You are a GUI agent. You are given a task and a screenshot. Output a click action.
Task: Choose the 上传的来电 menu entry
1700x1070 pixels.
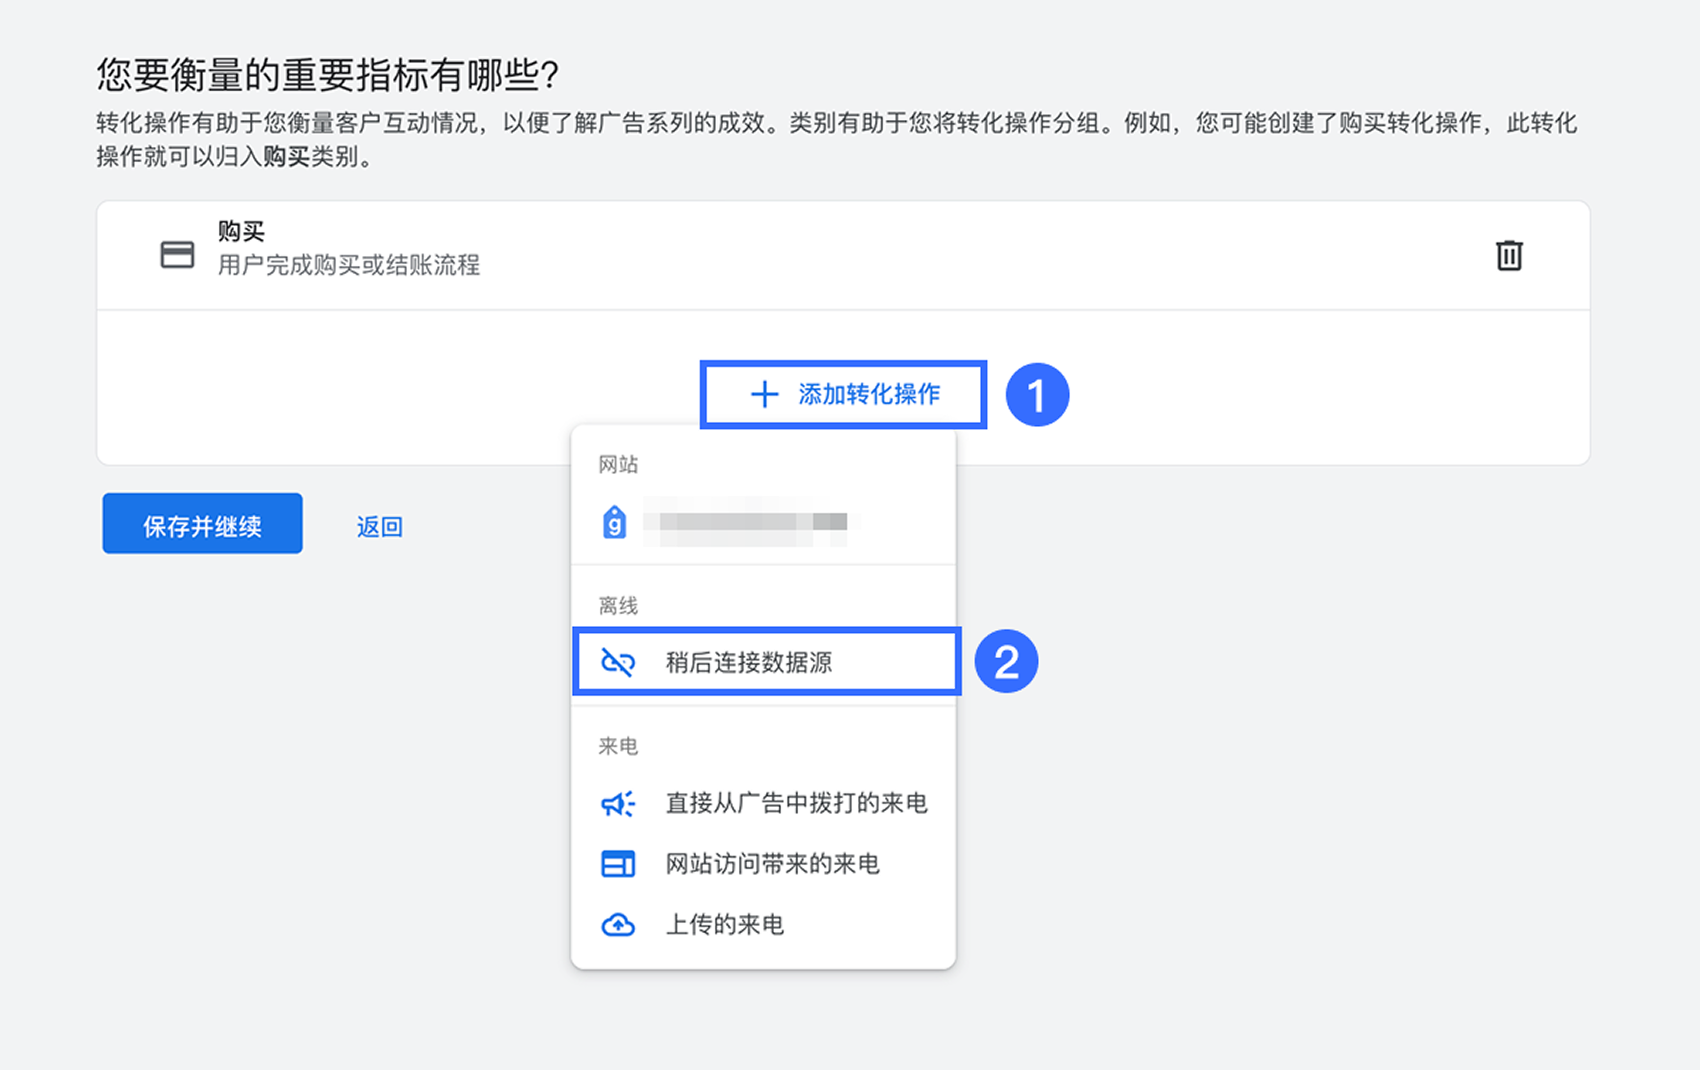tap(724, 925)
